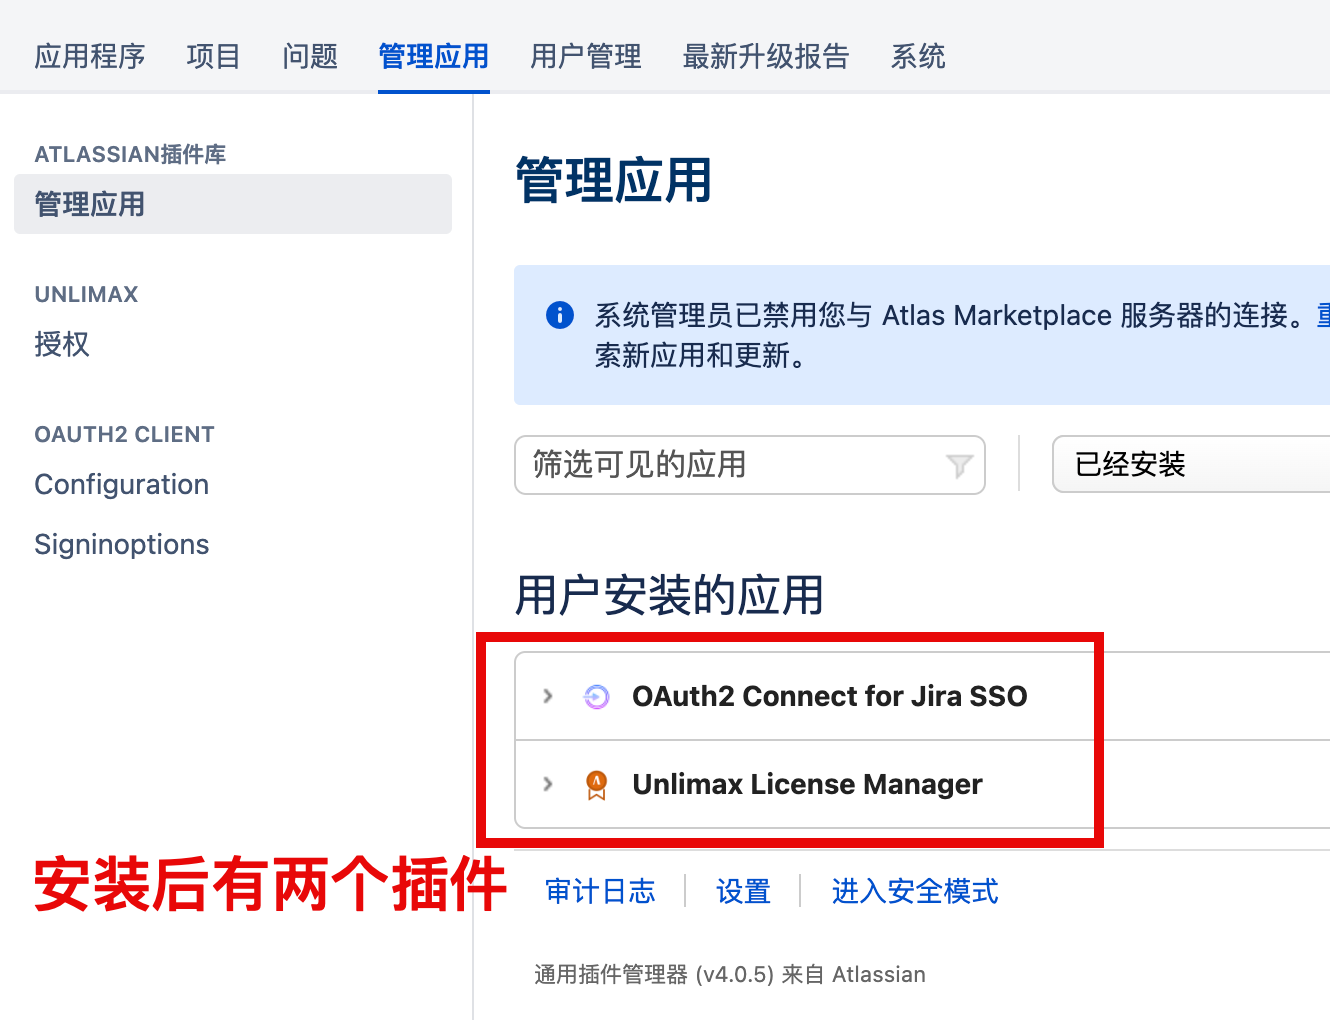Click the 审计日志 link

pyautogui.click(x=600, y=891)
